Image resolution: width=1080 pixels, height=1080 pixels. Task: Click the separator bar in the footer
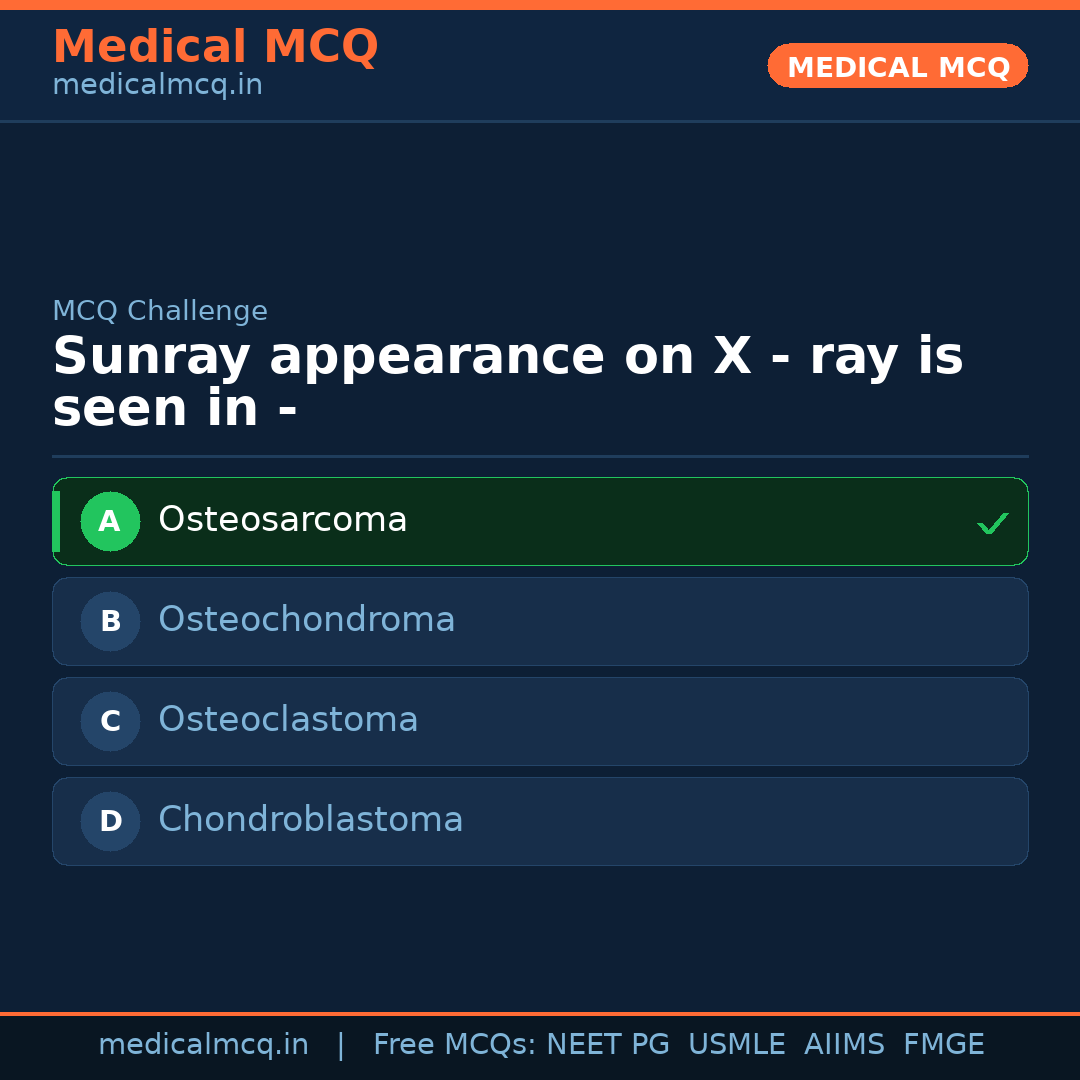pos(341,1043)
